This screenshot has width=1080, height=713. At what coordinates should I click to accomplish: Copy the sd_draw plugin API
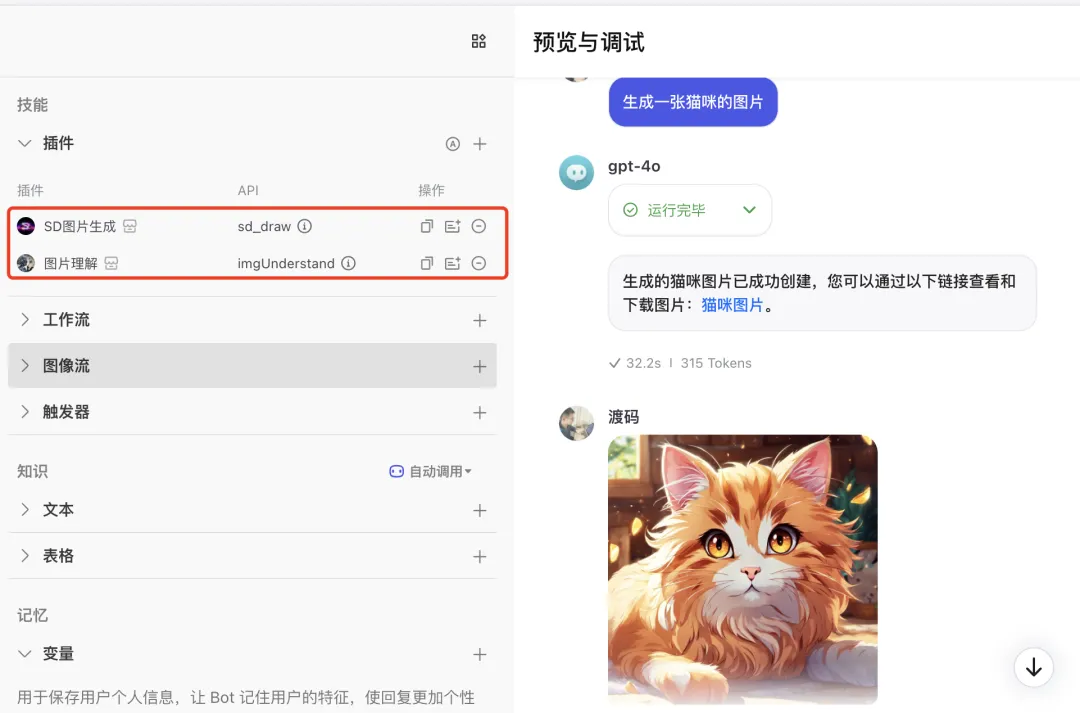pos(427,226)
